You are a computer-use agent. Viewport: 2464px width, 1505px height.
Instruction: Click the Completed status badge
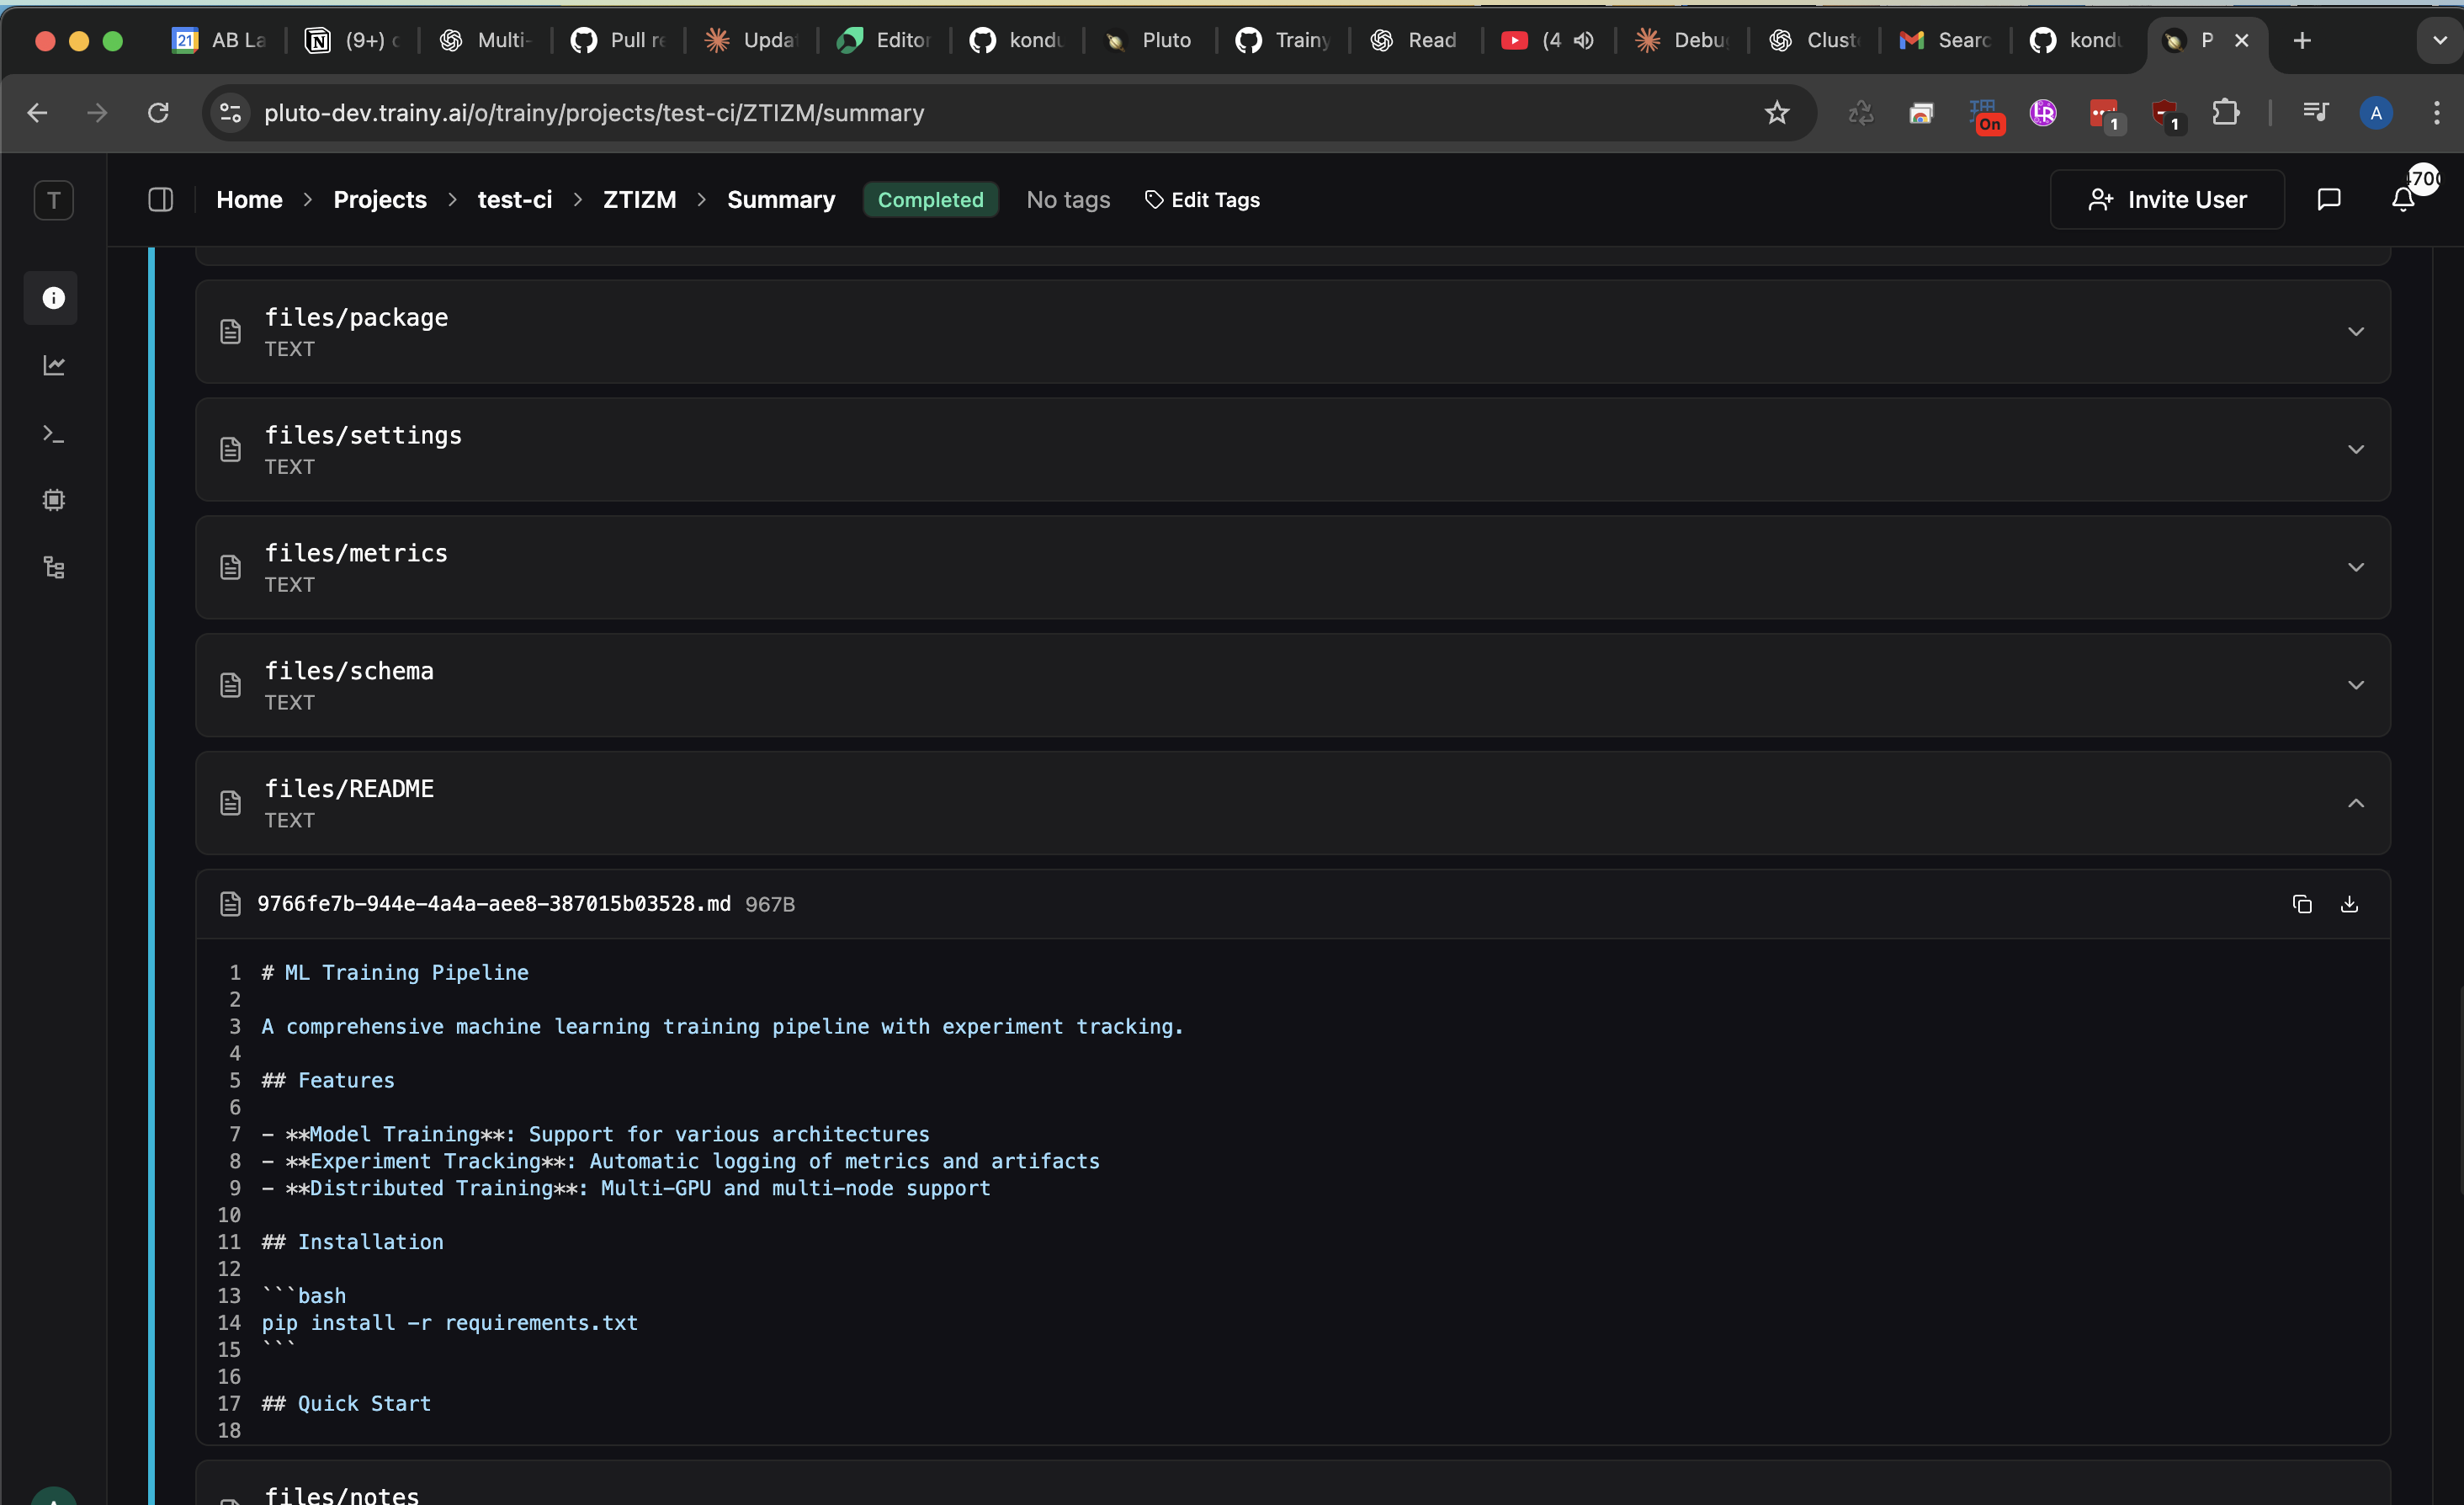[930, 199]
